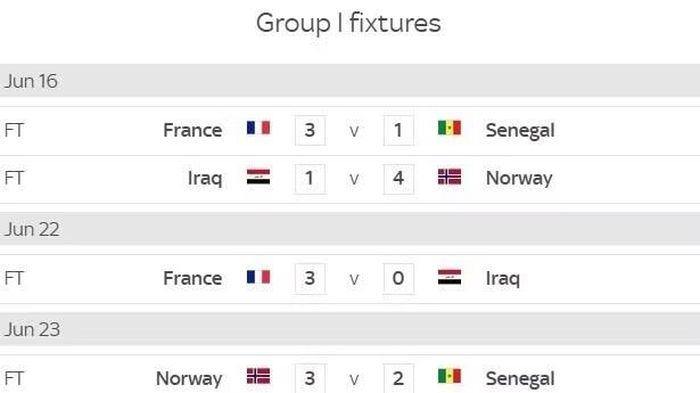Click the France flag in the Senegal match
The width and height of the screenshot is (700, 393).
(x=258, y=128)
